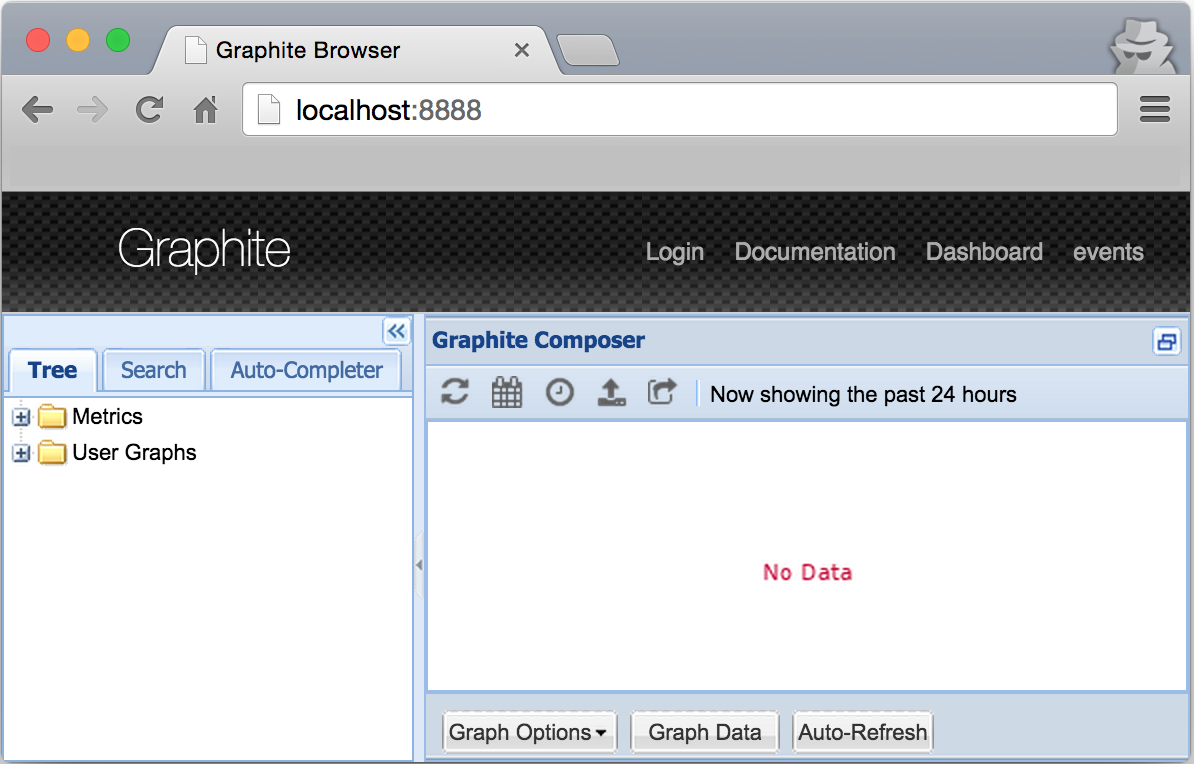Click the Composer window restore icon
The image size is (1194, 764).
[1167, 341]
